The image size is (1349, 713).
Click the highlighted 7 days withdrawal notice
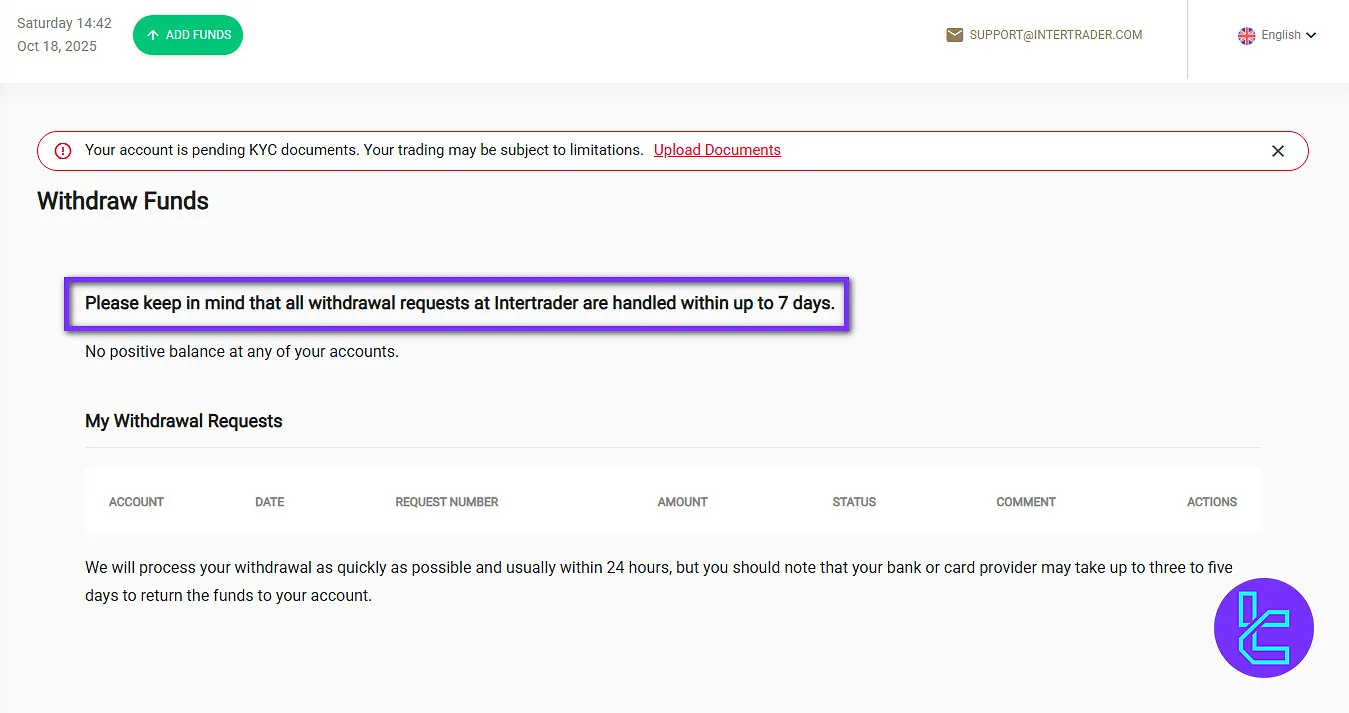pos(459,303)
